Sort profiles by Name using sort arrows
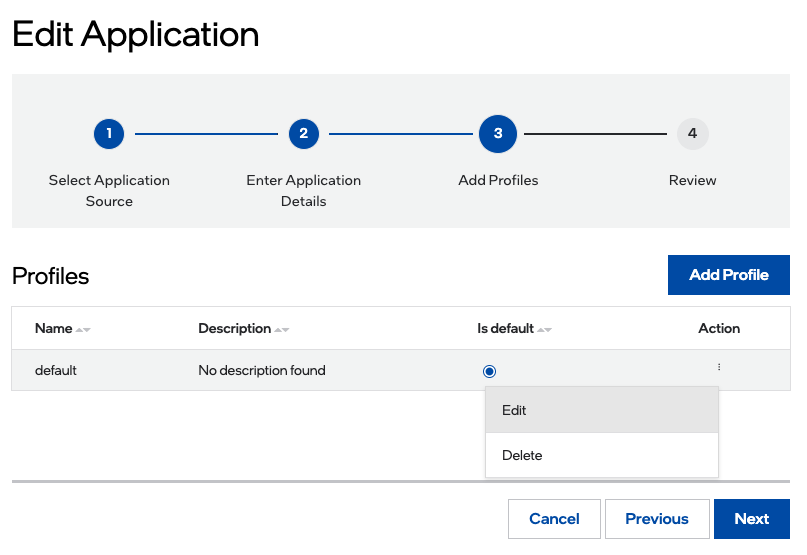Screen dimensions: 807x555 [x=83, y=330]
